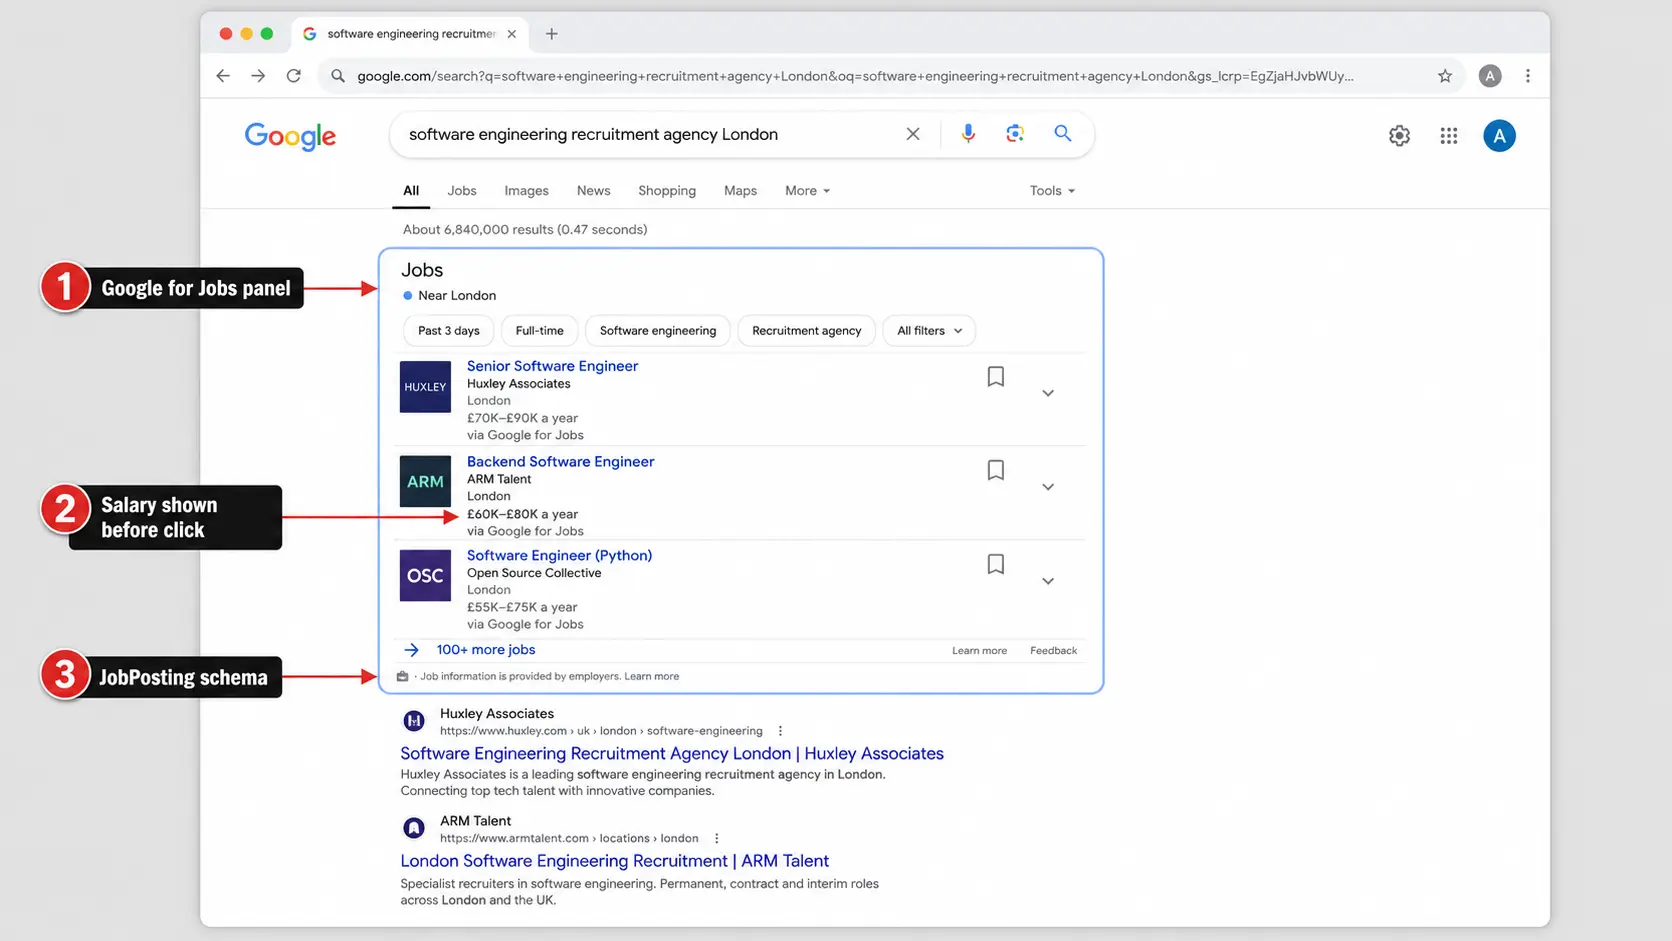1672x941 pixels.
Task: Open the Backend Software Engineer job link
Action: [561, 462]
